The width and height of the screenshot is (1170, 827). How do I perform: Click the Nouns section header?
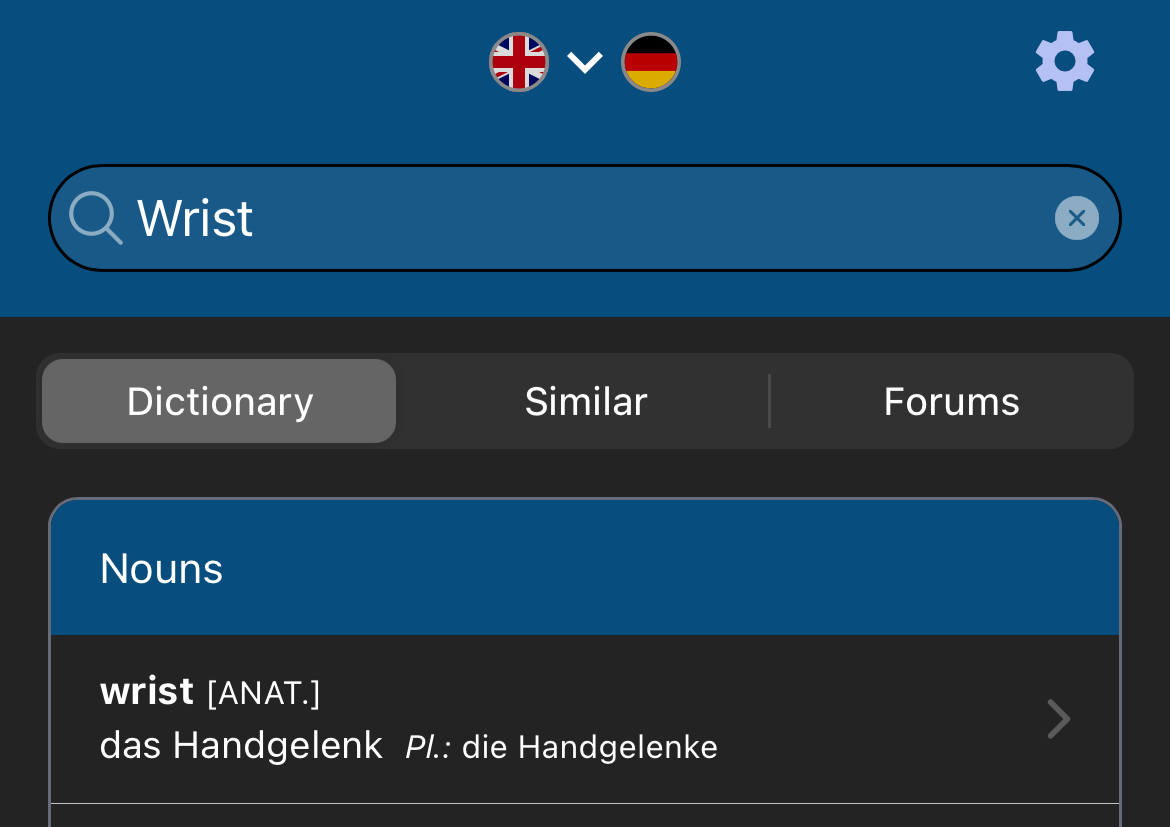tap(162, 569)
